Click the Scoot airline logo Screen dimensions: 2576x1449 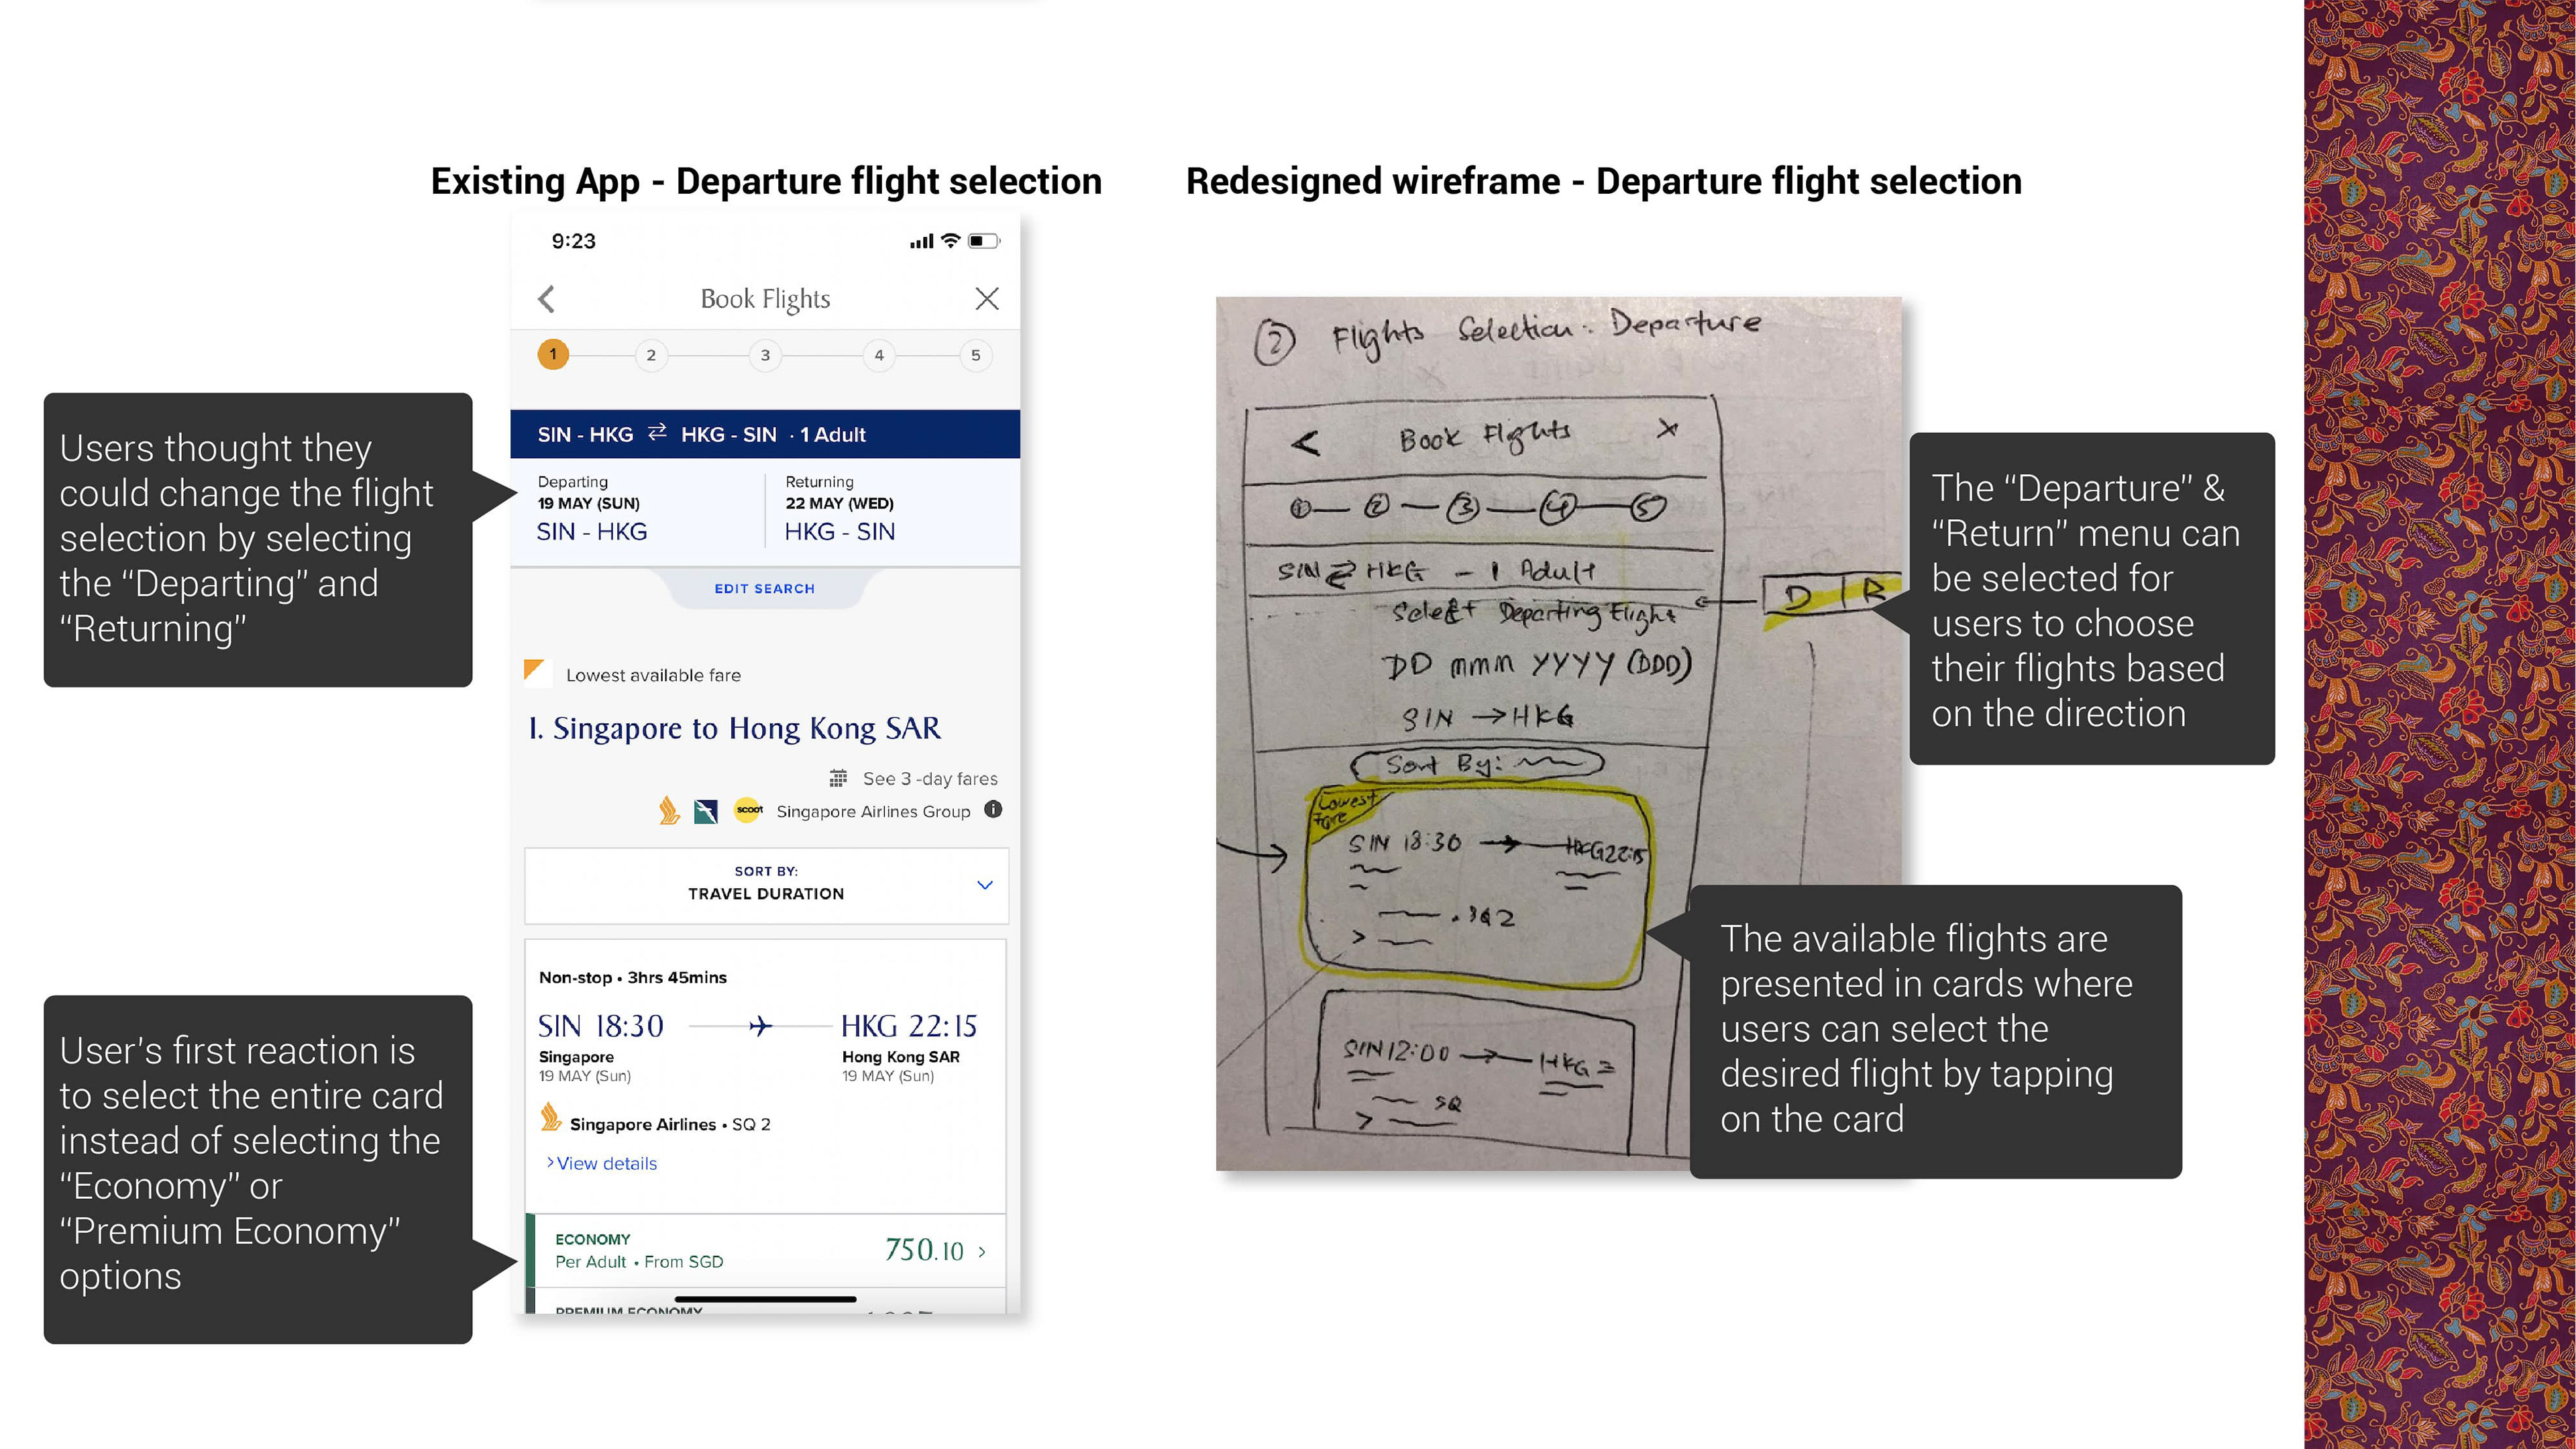[x=748, y=810]
